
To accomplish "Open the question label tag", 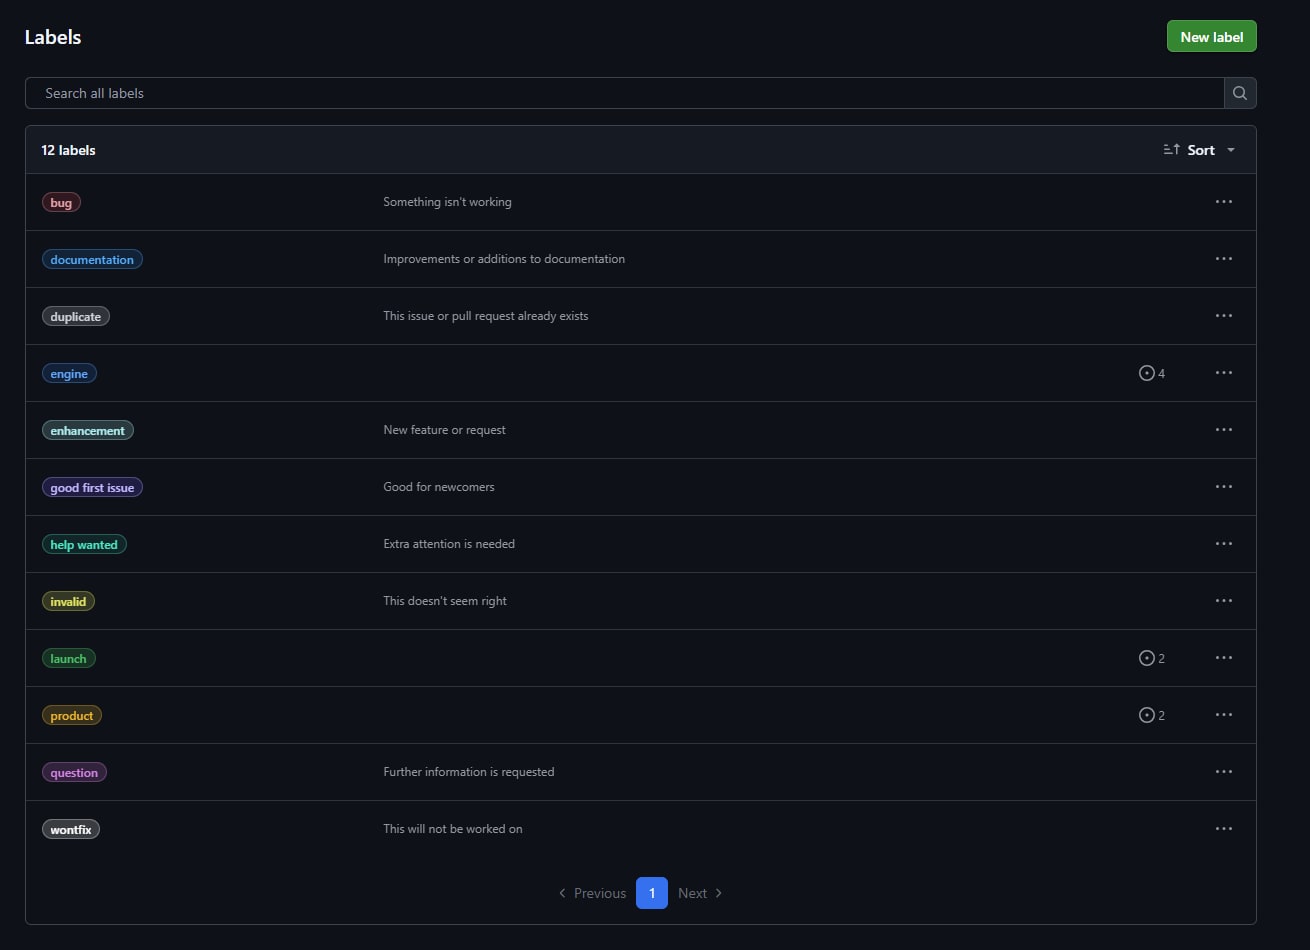I will pyautogui.click(x=74, y=773).
